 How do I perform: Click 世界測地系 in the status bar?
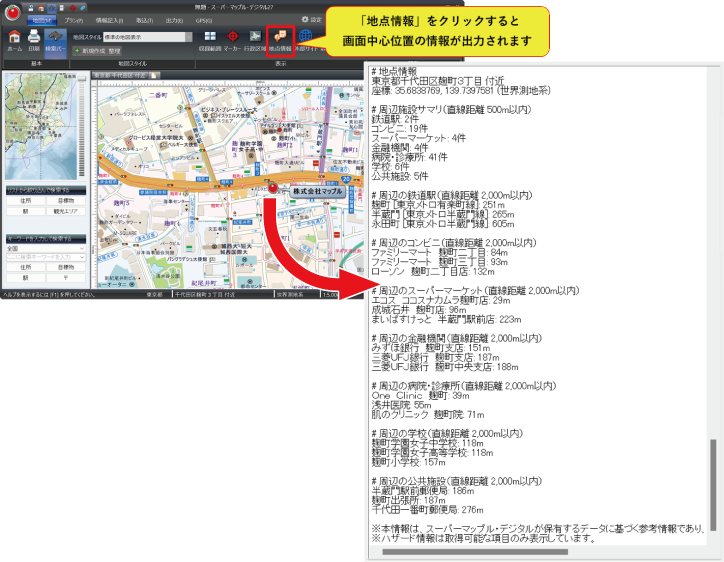pyautogui.click(x=290, y=295)
